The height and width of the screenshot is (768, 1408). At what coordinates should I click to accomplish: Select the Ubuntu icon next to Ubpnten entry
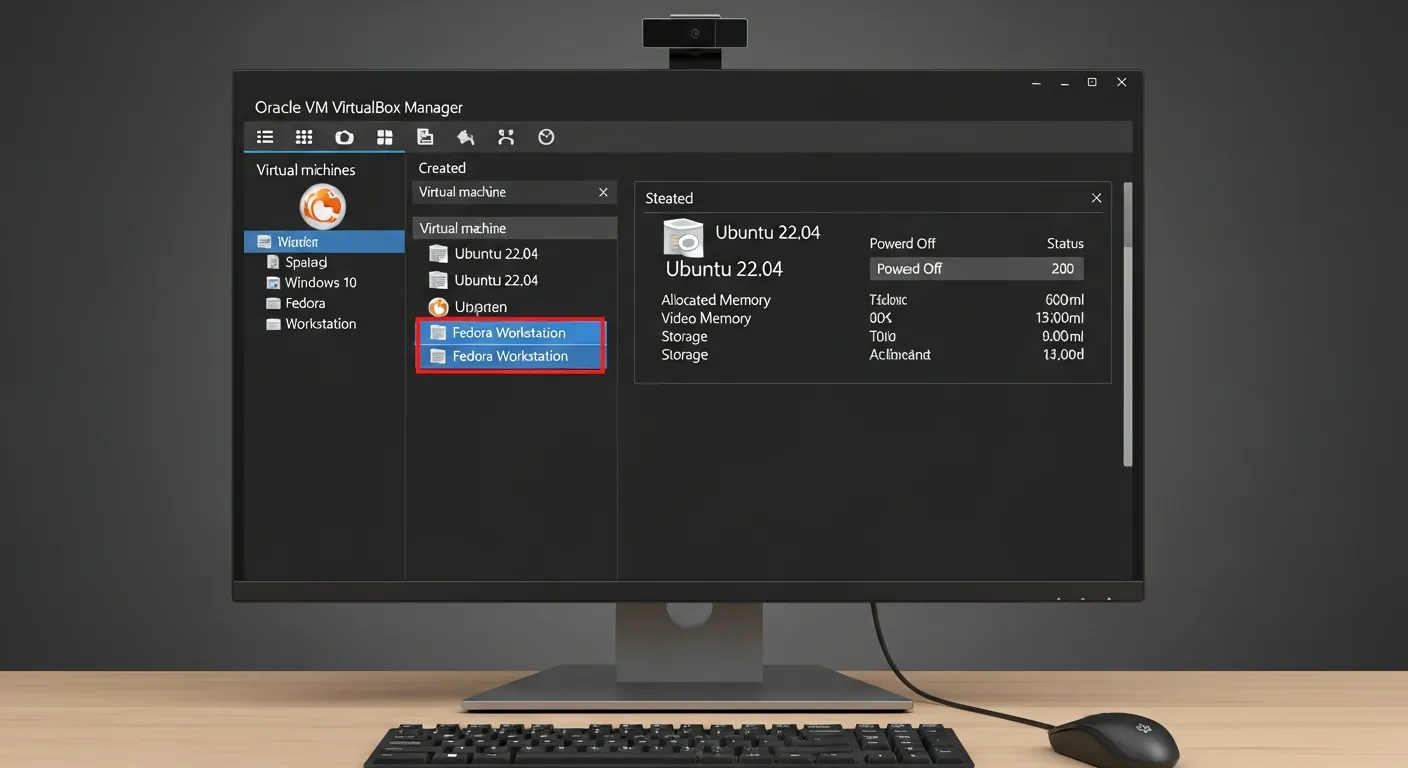click(437, 306)
